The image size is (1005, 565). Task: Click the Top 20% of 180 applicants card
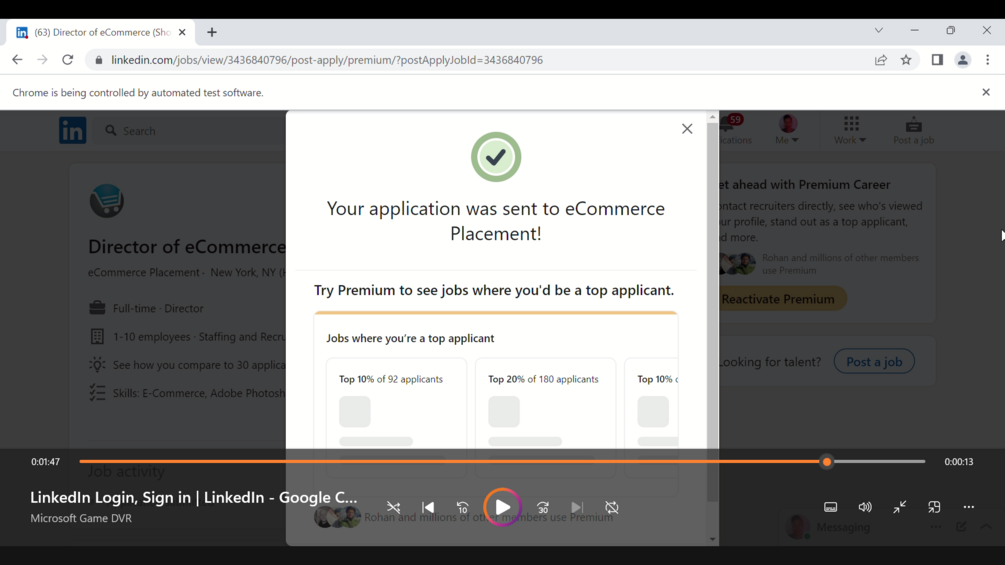[x=545, y=416]
